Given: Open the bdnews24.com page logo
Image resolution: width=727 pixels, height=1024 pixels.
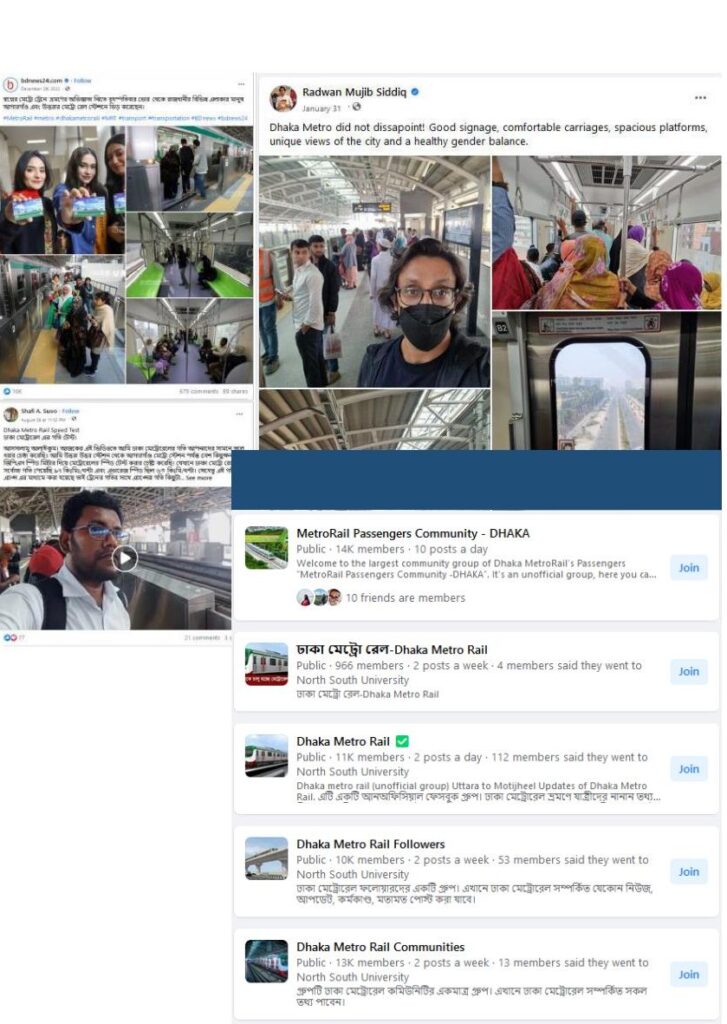Looking at the screenshot, I should coord(10,85).
